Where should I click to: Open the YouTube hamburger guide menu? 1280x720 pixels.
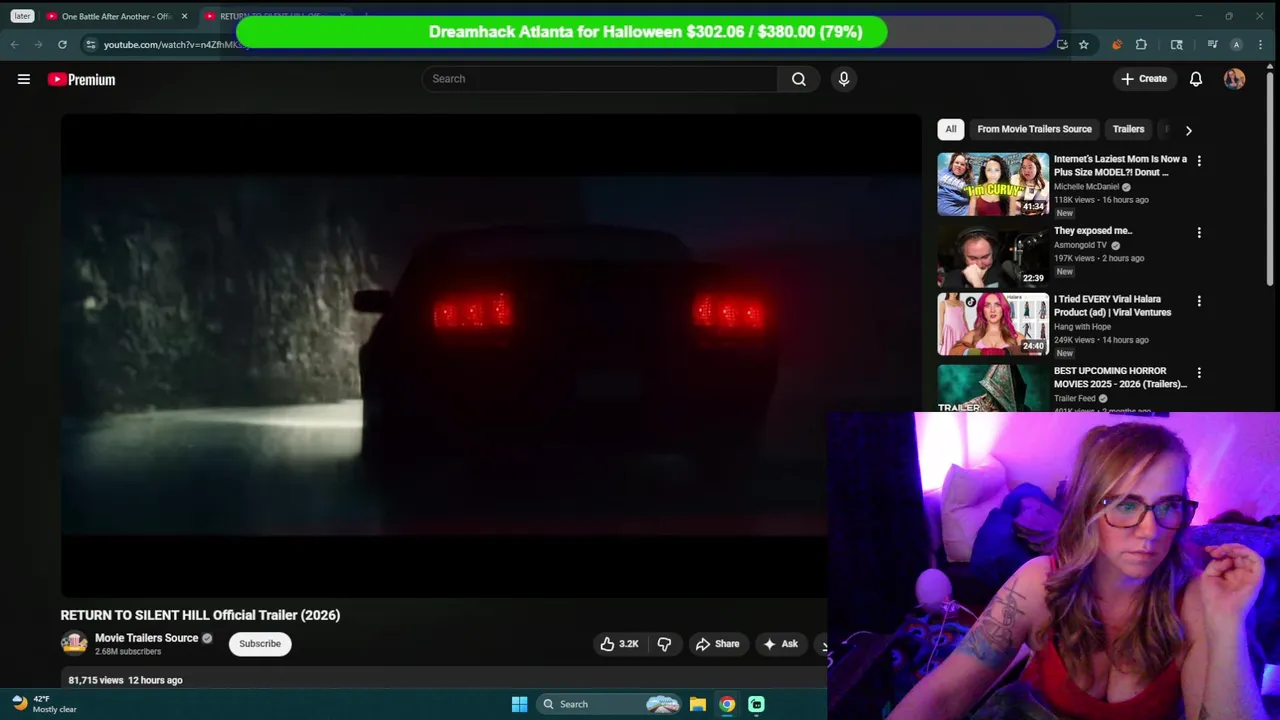[24, 79]
